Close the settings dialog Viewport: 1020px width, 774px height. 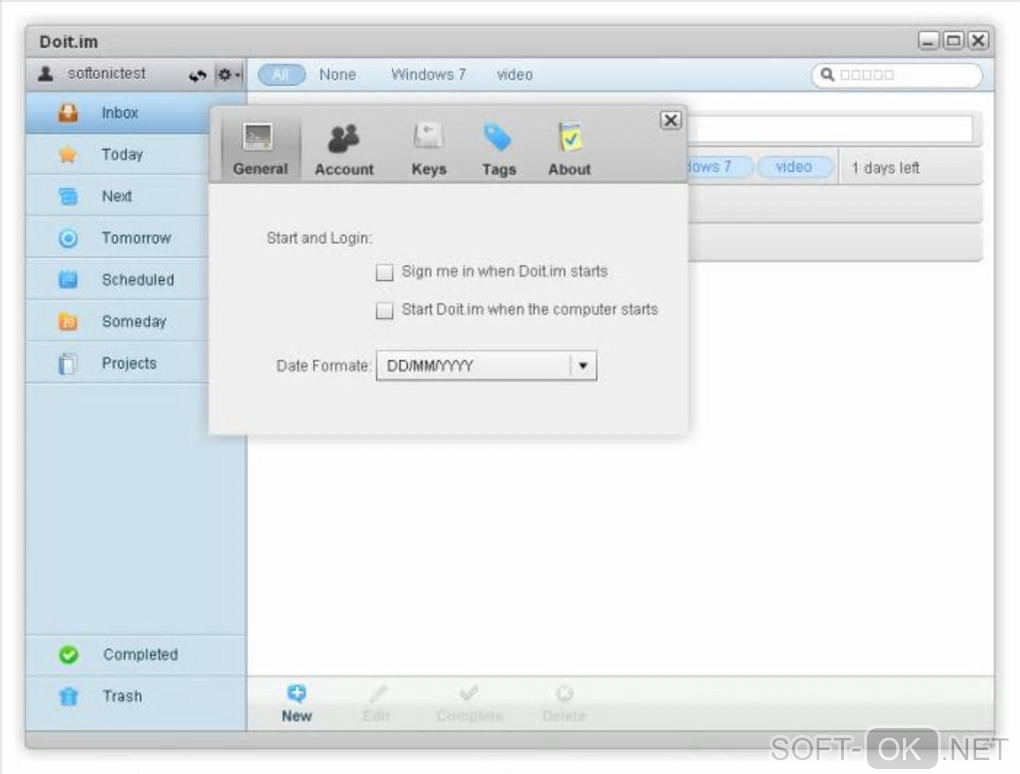(x=671, y=120)
